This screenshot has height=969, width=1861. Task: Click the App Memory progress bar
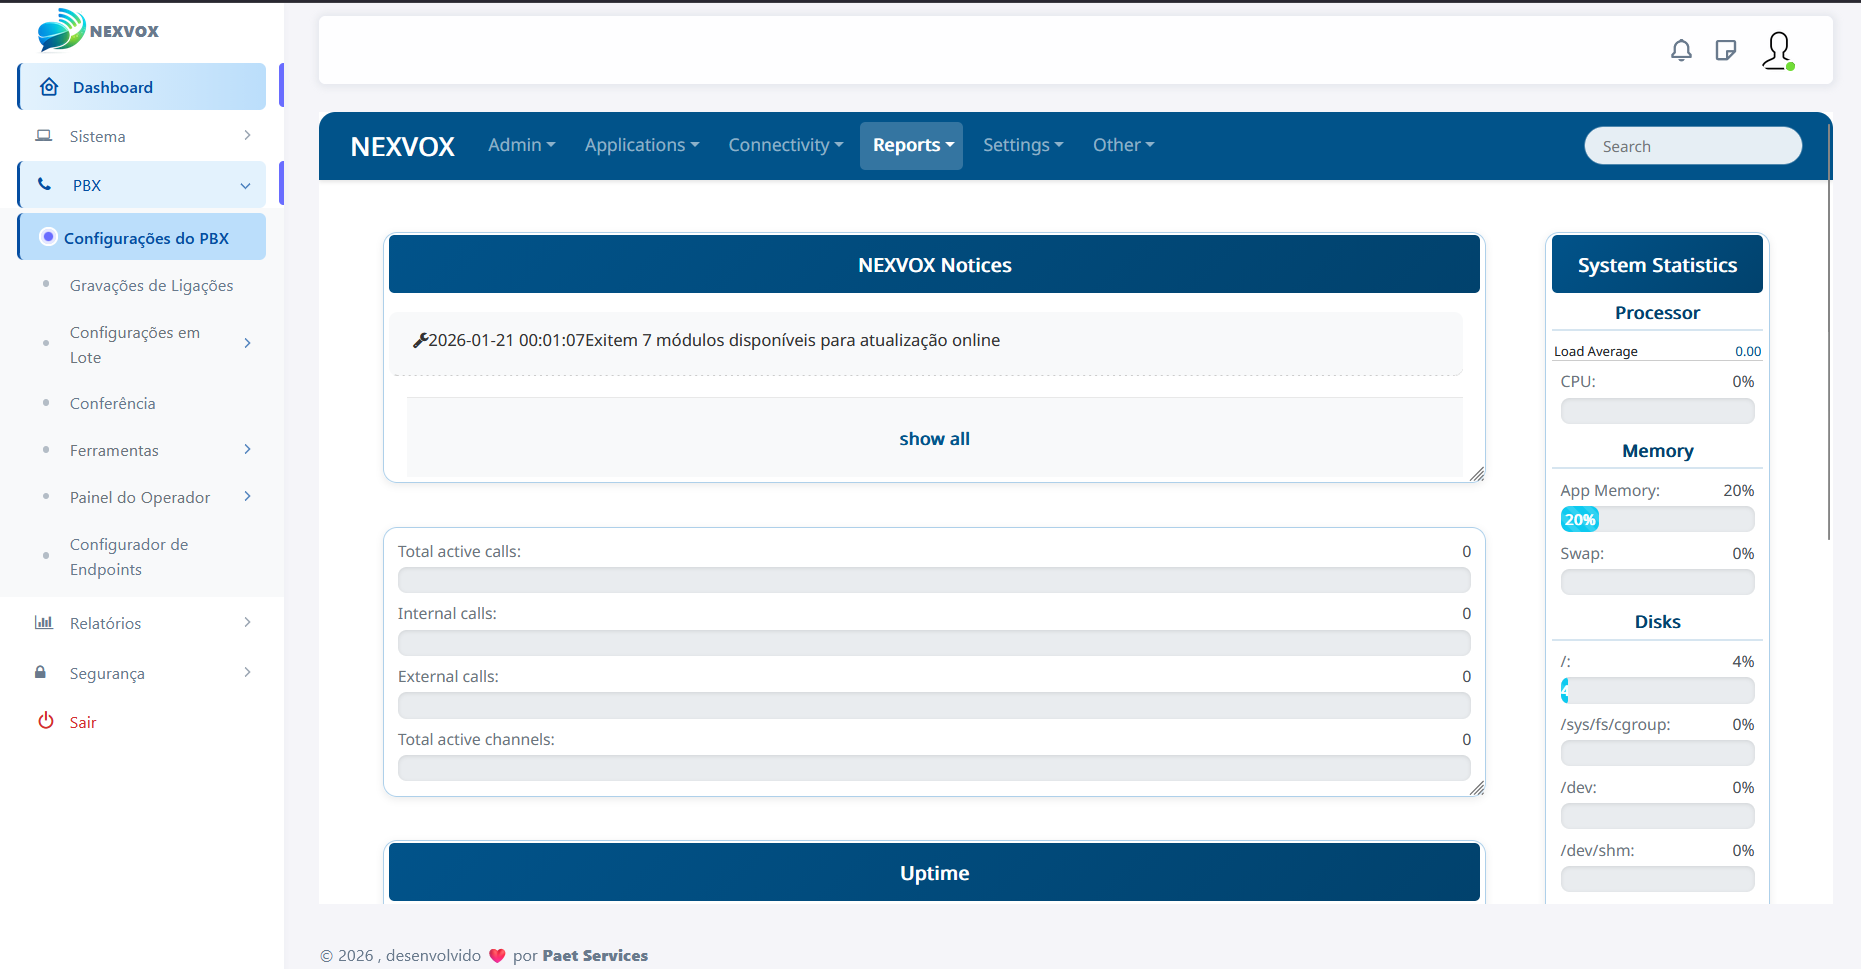pos(1657,519)
